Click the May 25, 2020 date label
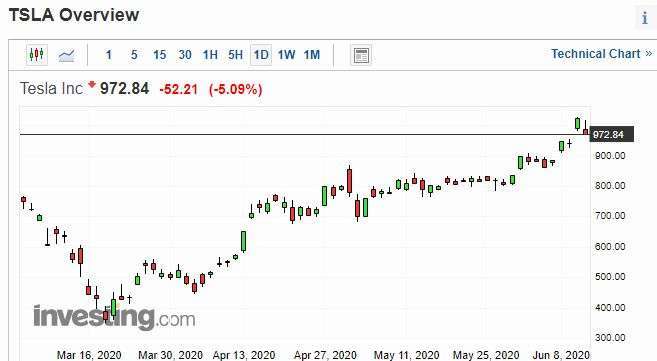Image resolution: width=657 pixels, height=361 pixels. click(486, 355)
